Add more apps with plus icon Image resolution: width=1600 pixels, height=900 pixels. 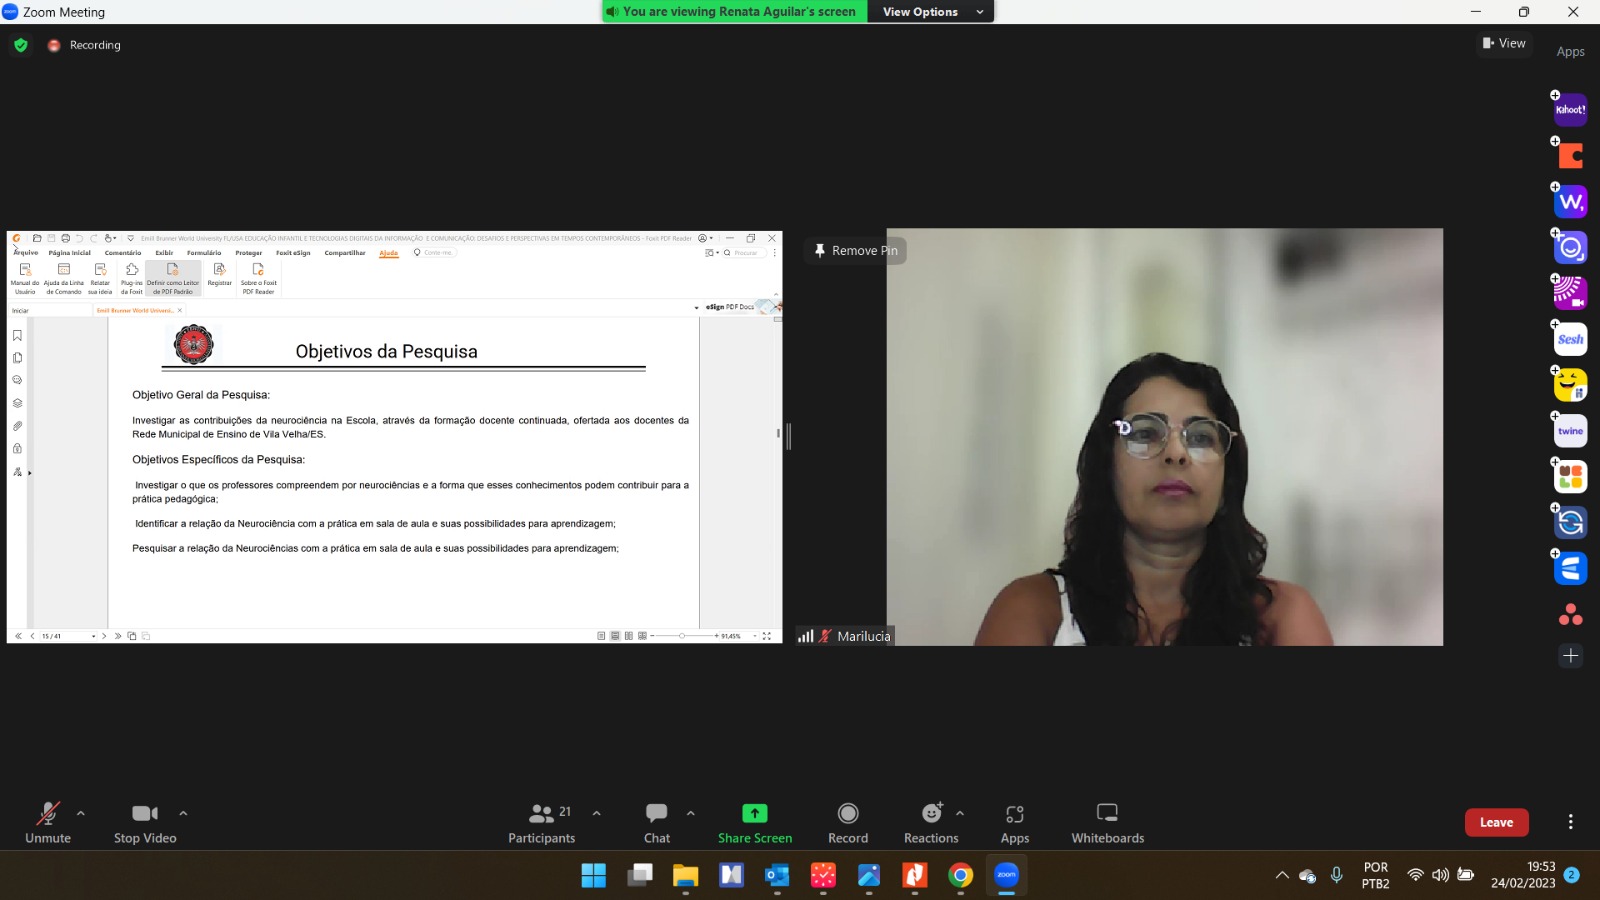click(1570, 656)
